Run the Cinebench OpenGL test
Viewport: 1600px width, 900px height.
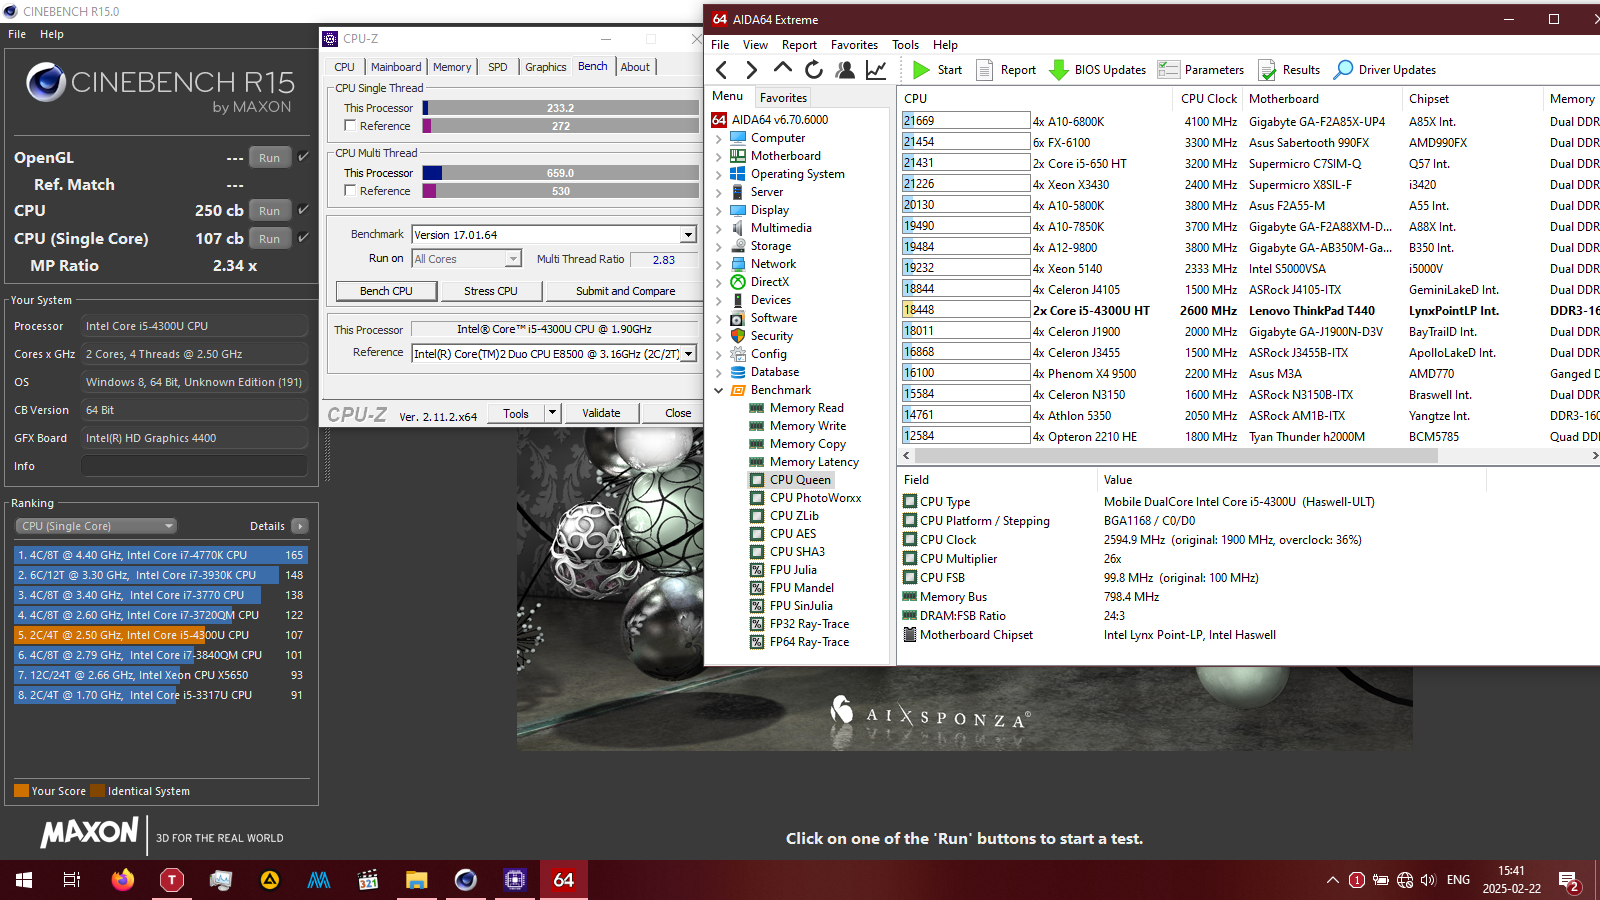269,157
